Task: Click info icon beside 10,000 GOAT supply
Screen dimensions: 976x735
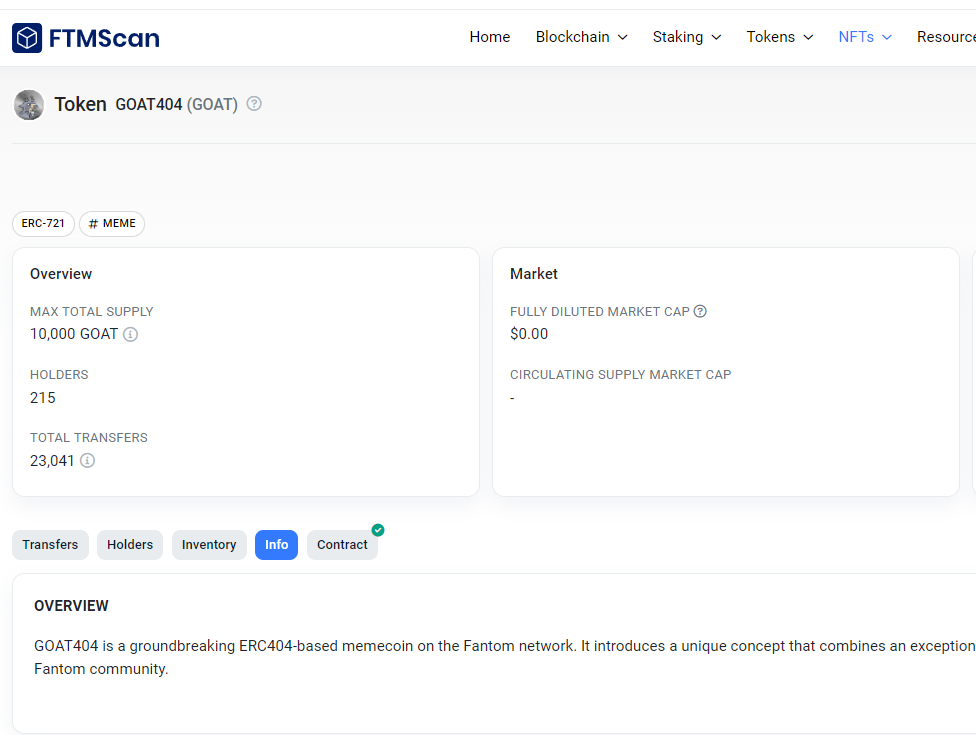Action: 130,335
